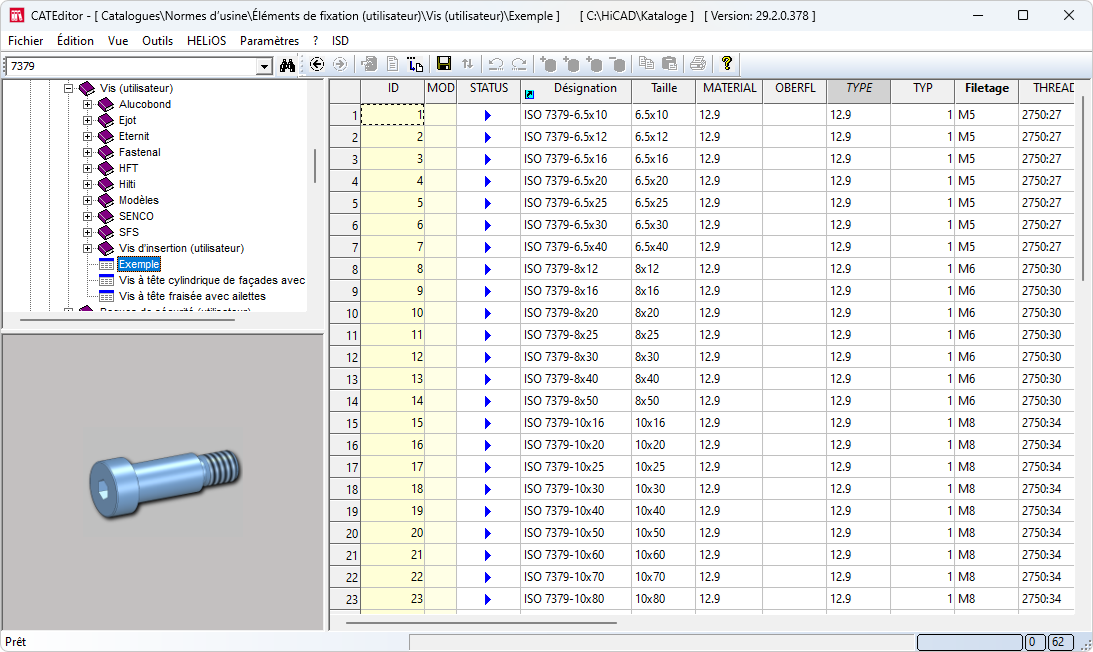Image resolution: width=1093 pixels, height=652 pixels.
Task: Click the purple book icon beside Hilti
Action: (x=107, y=185)
